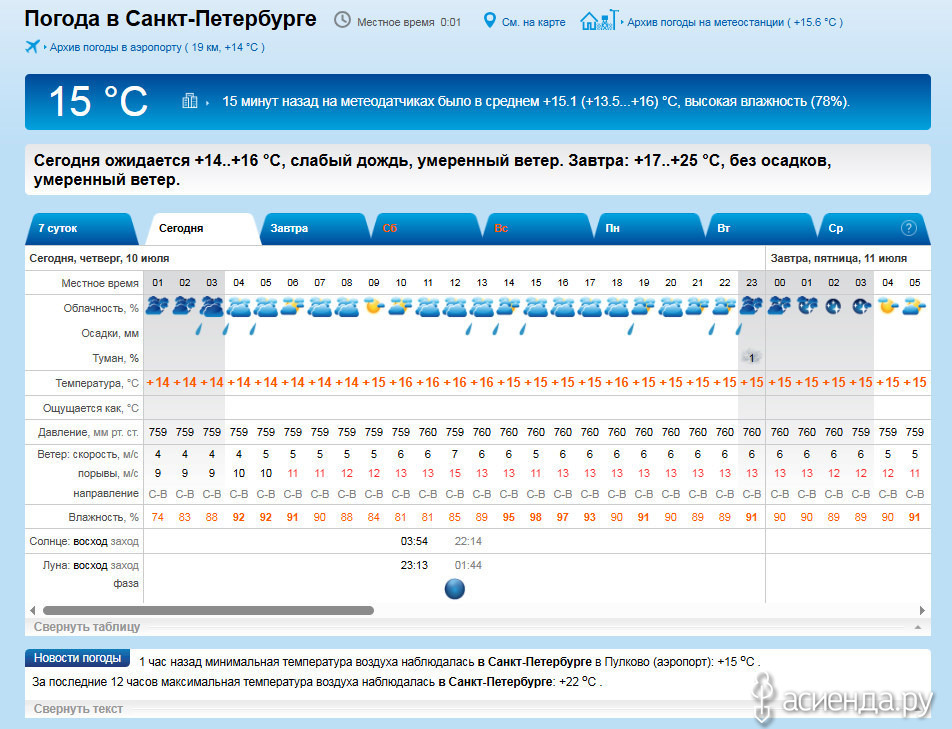Click the moon phase icon
Image resolution: width=952 pixels, height=729 pixels.
point(455,589)
